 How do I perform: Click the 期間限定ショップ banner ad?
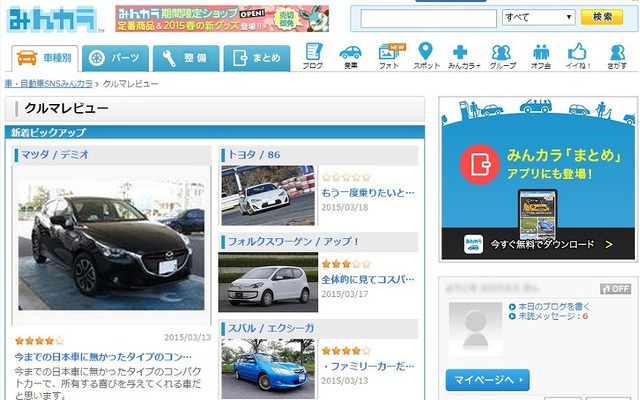click(222, 19)
